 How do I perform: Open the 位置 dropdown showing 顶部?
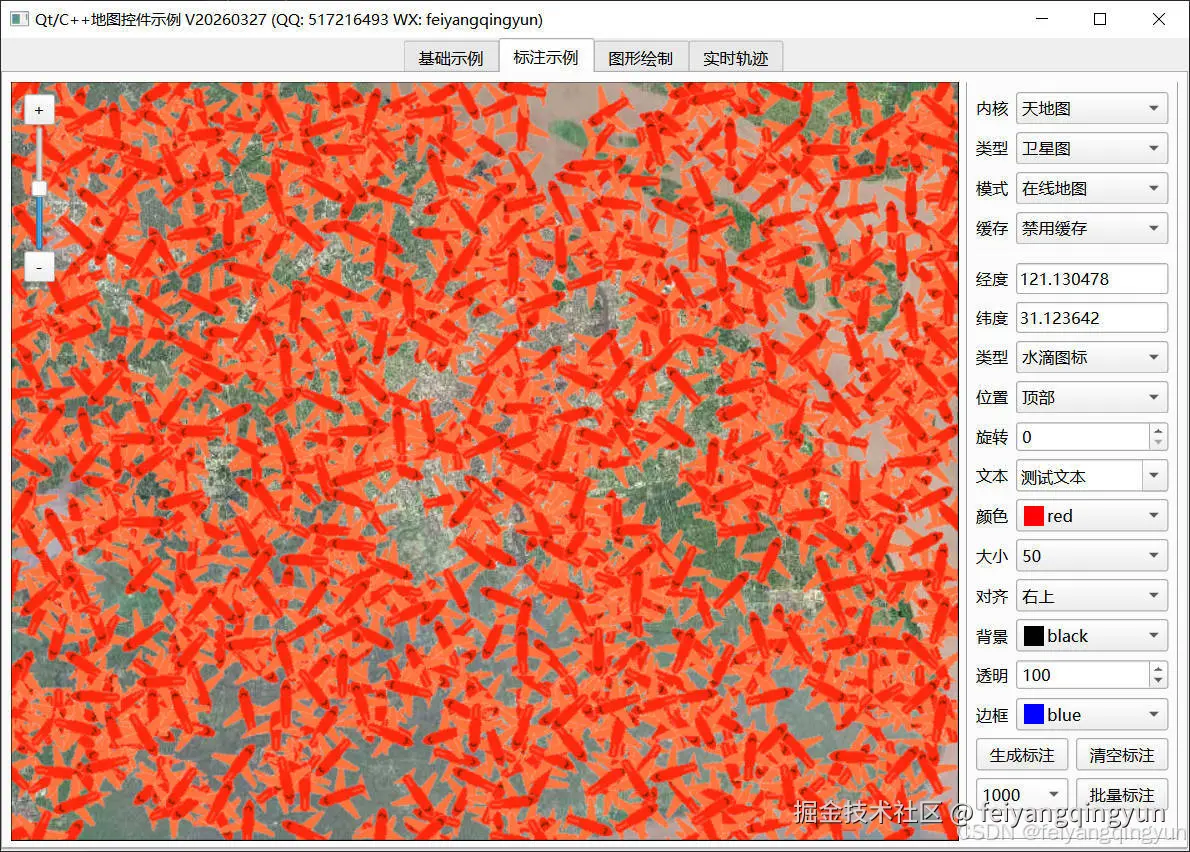tap(1091, 398)
